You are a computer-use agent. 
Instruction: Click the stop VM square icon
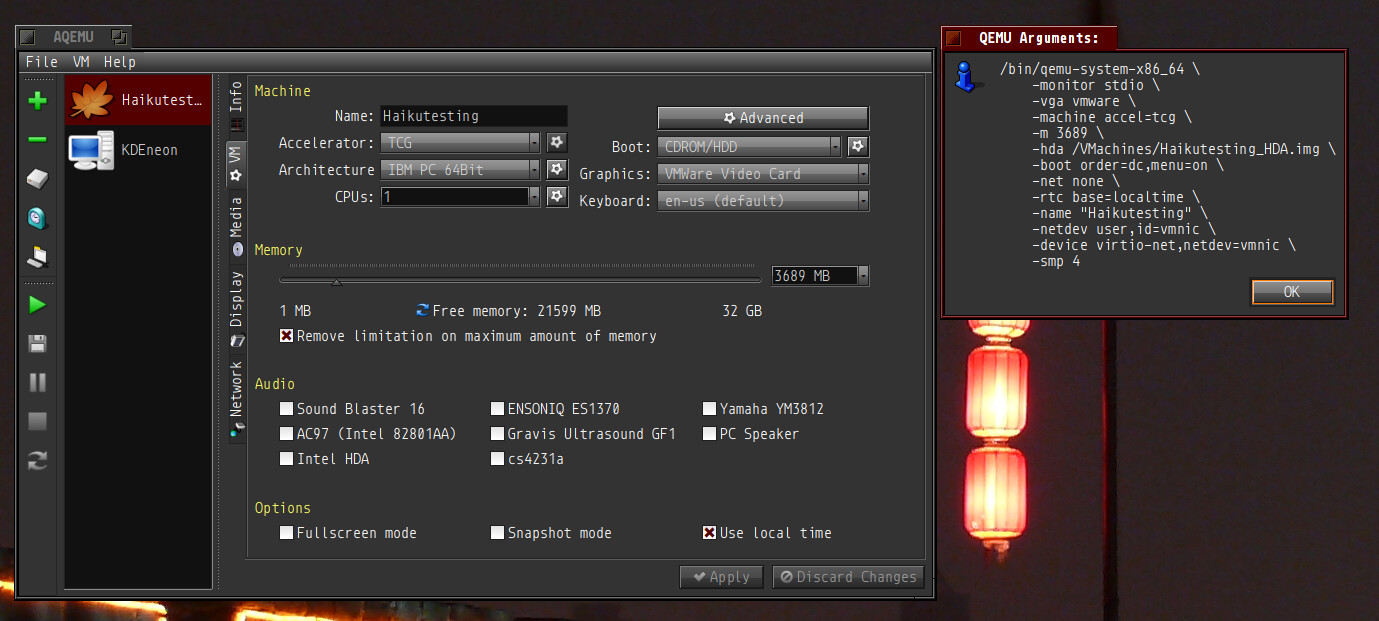click(37, 421)
